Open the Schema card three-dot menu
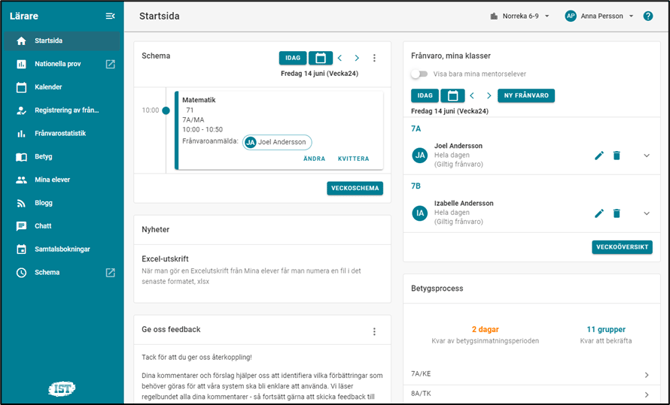The height and width of the screenshot is (405, 670). click(375, 58)
